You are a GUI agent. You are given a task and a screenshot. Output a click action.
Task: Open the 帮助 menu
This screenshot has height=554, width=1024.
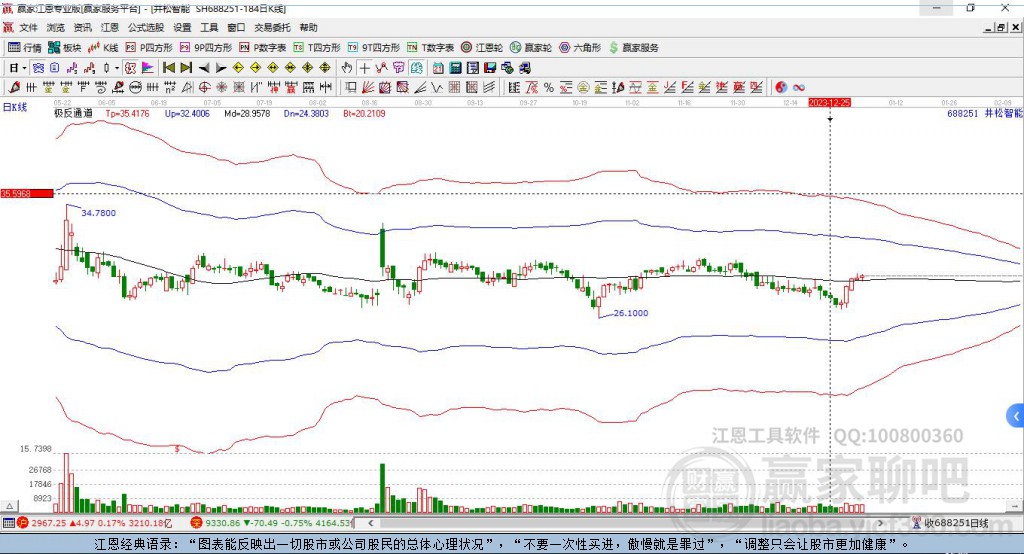coord(308,27)
